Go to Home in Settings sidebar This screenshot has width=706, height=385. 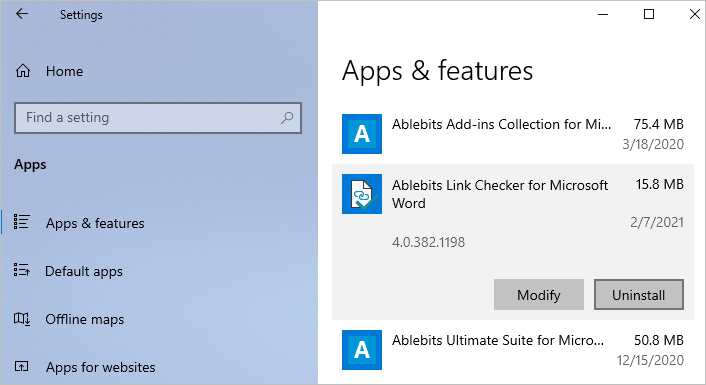[64, 71]
